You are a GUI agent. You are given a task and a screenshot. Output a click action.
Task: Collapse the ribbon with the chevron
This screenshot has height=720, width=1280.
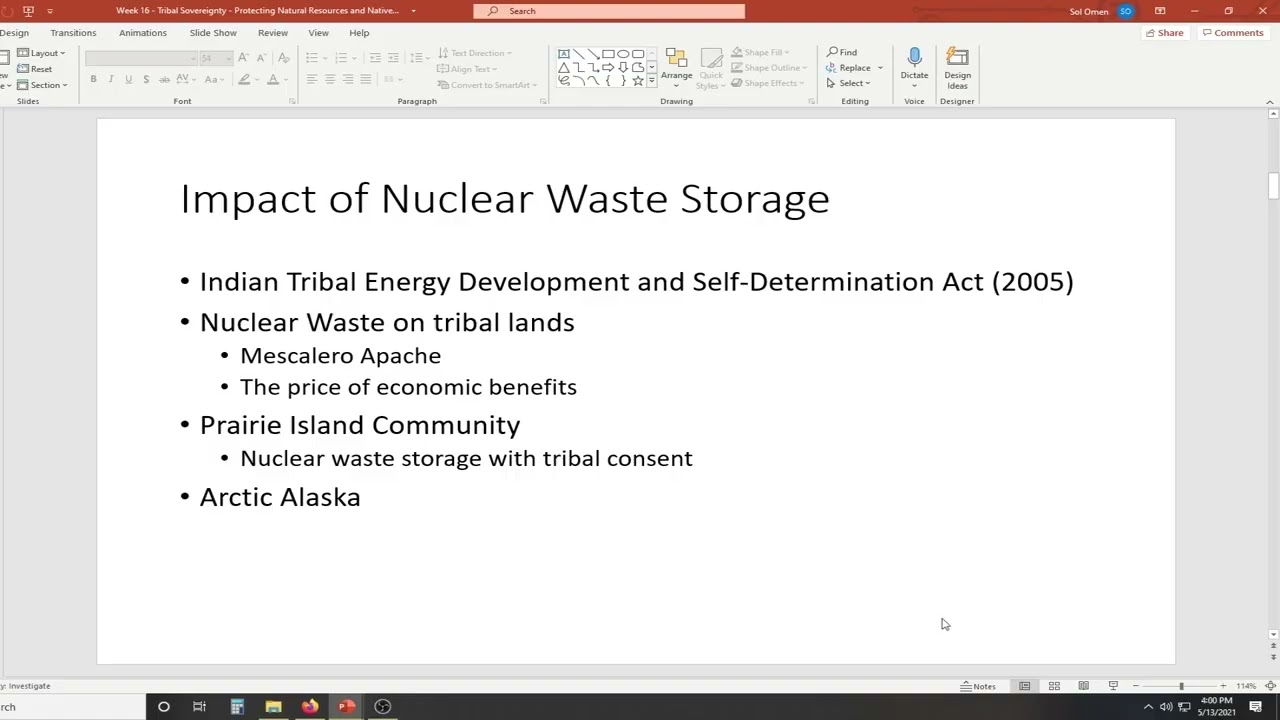tap(1270, 102)
